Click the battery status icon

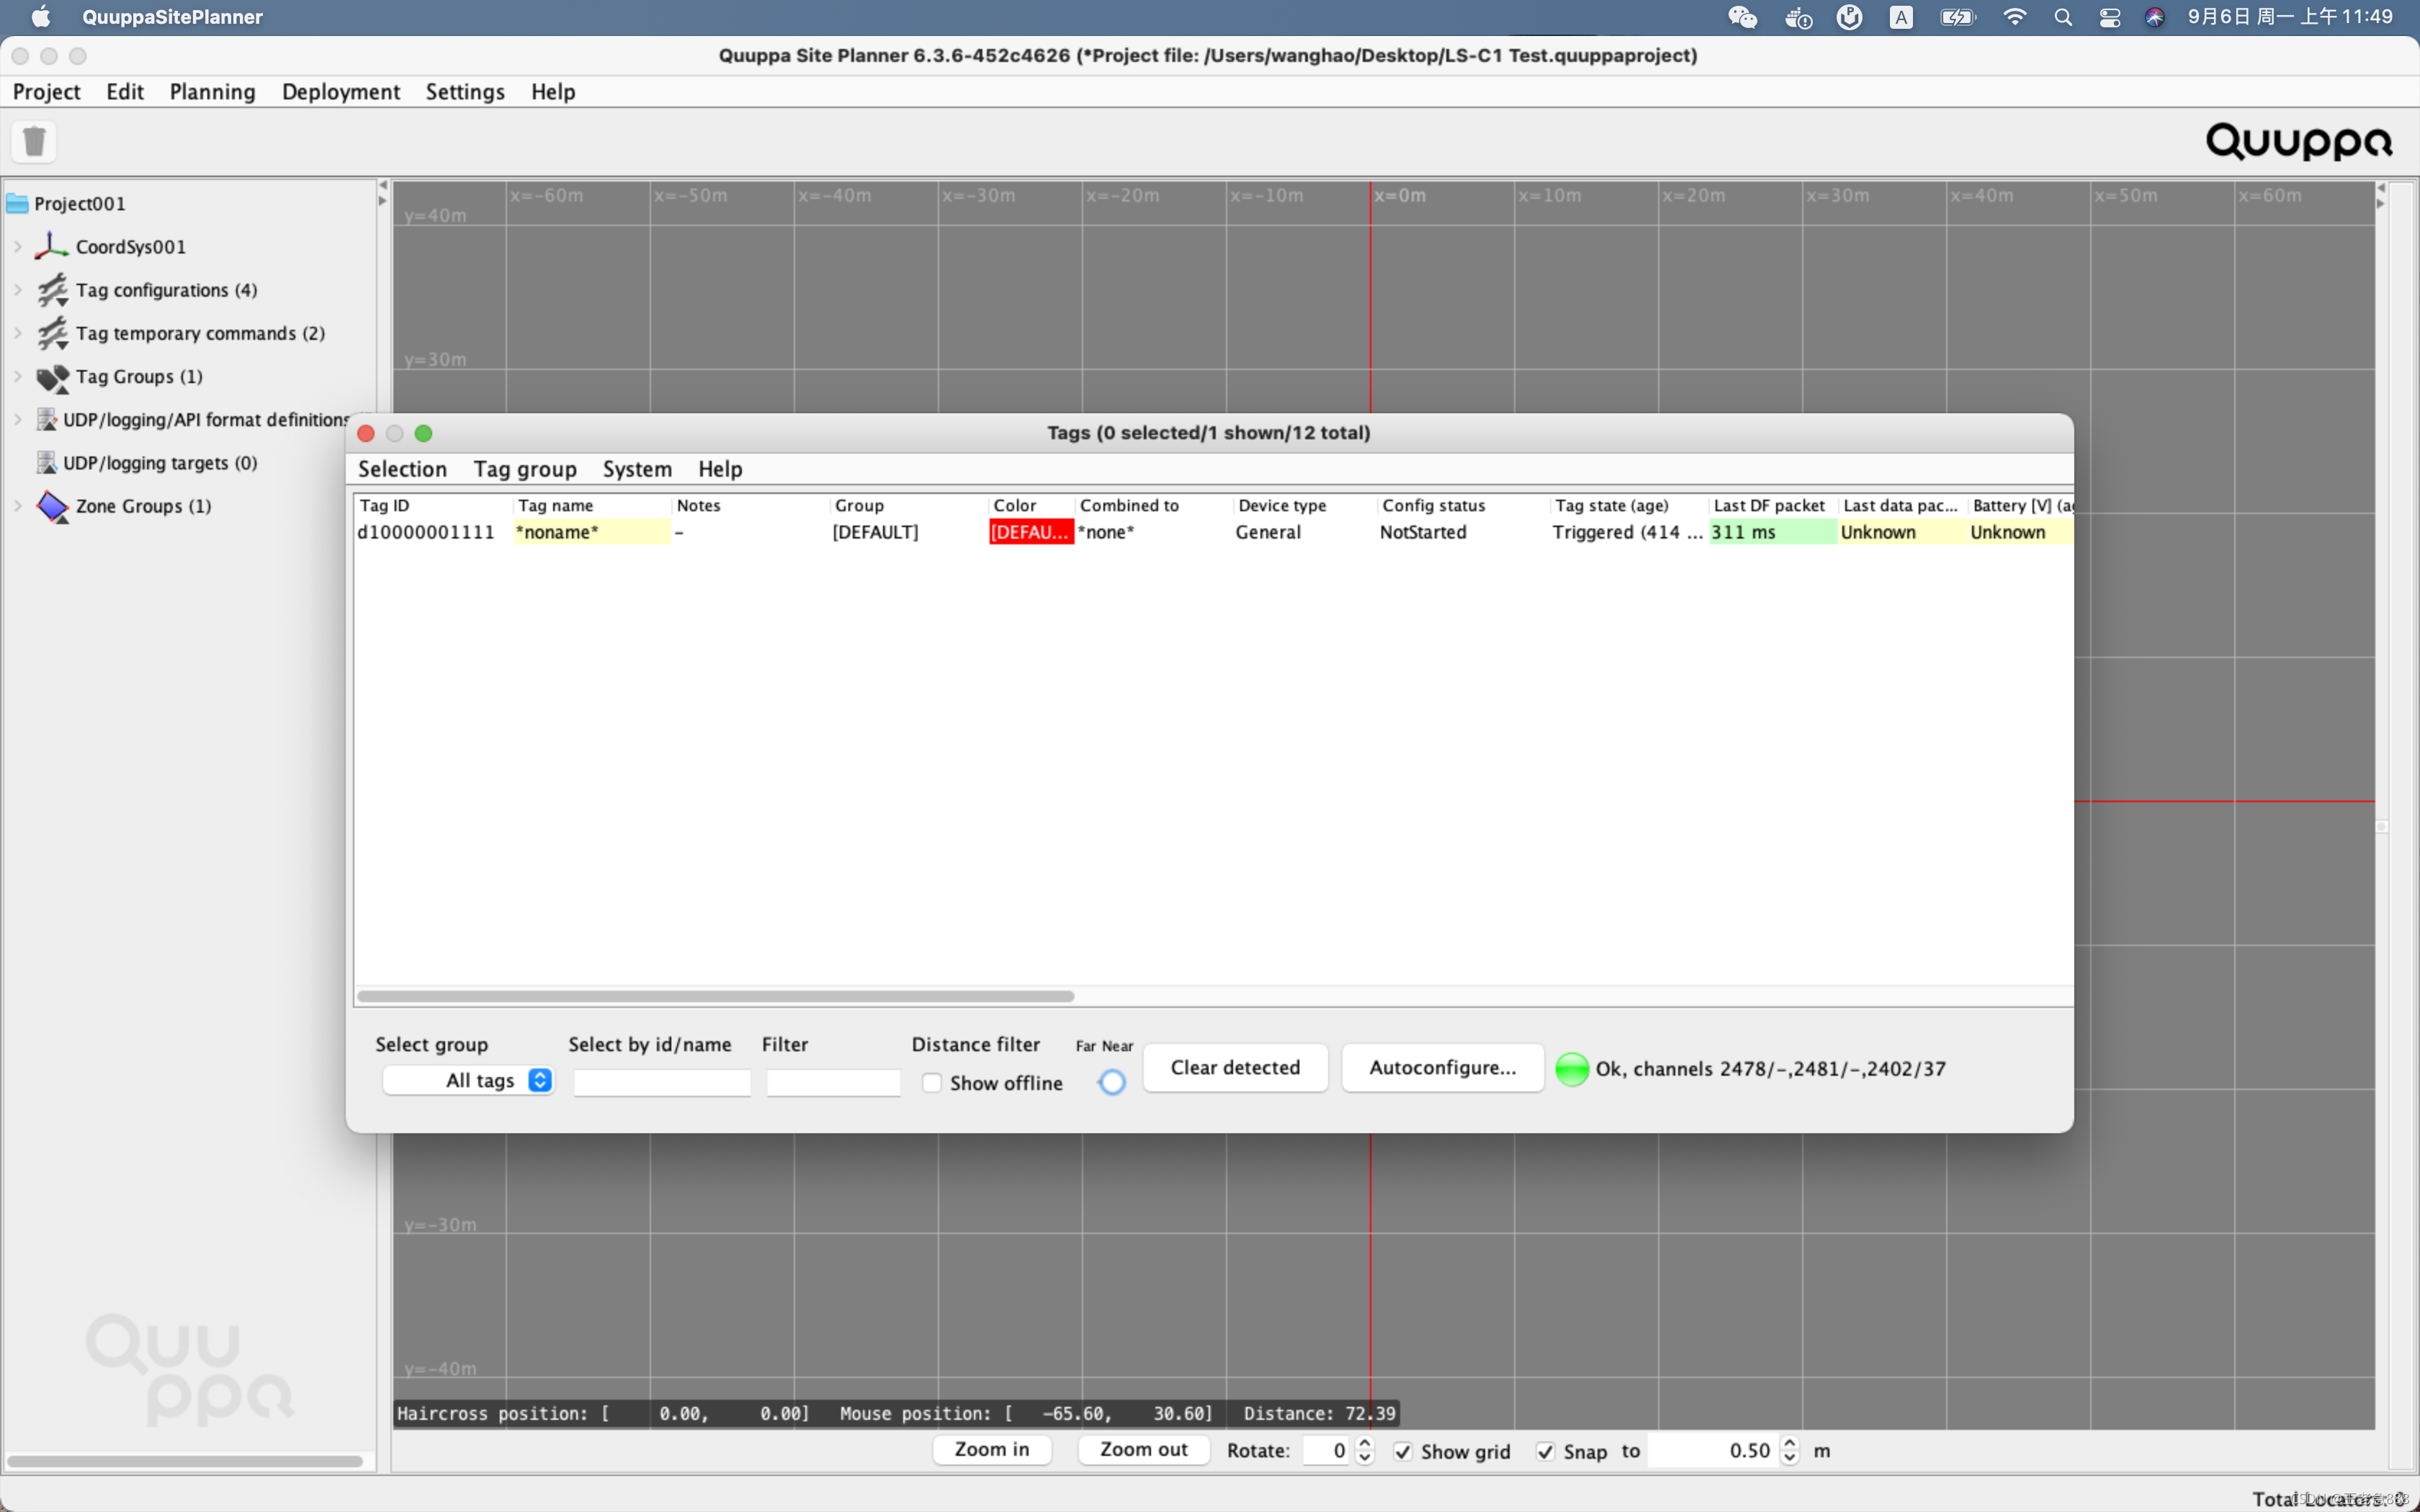coord(1957,17)
